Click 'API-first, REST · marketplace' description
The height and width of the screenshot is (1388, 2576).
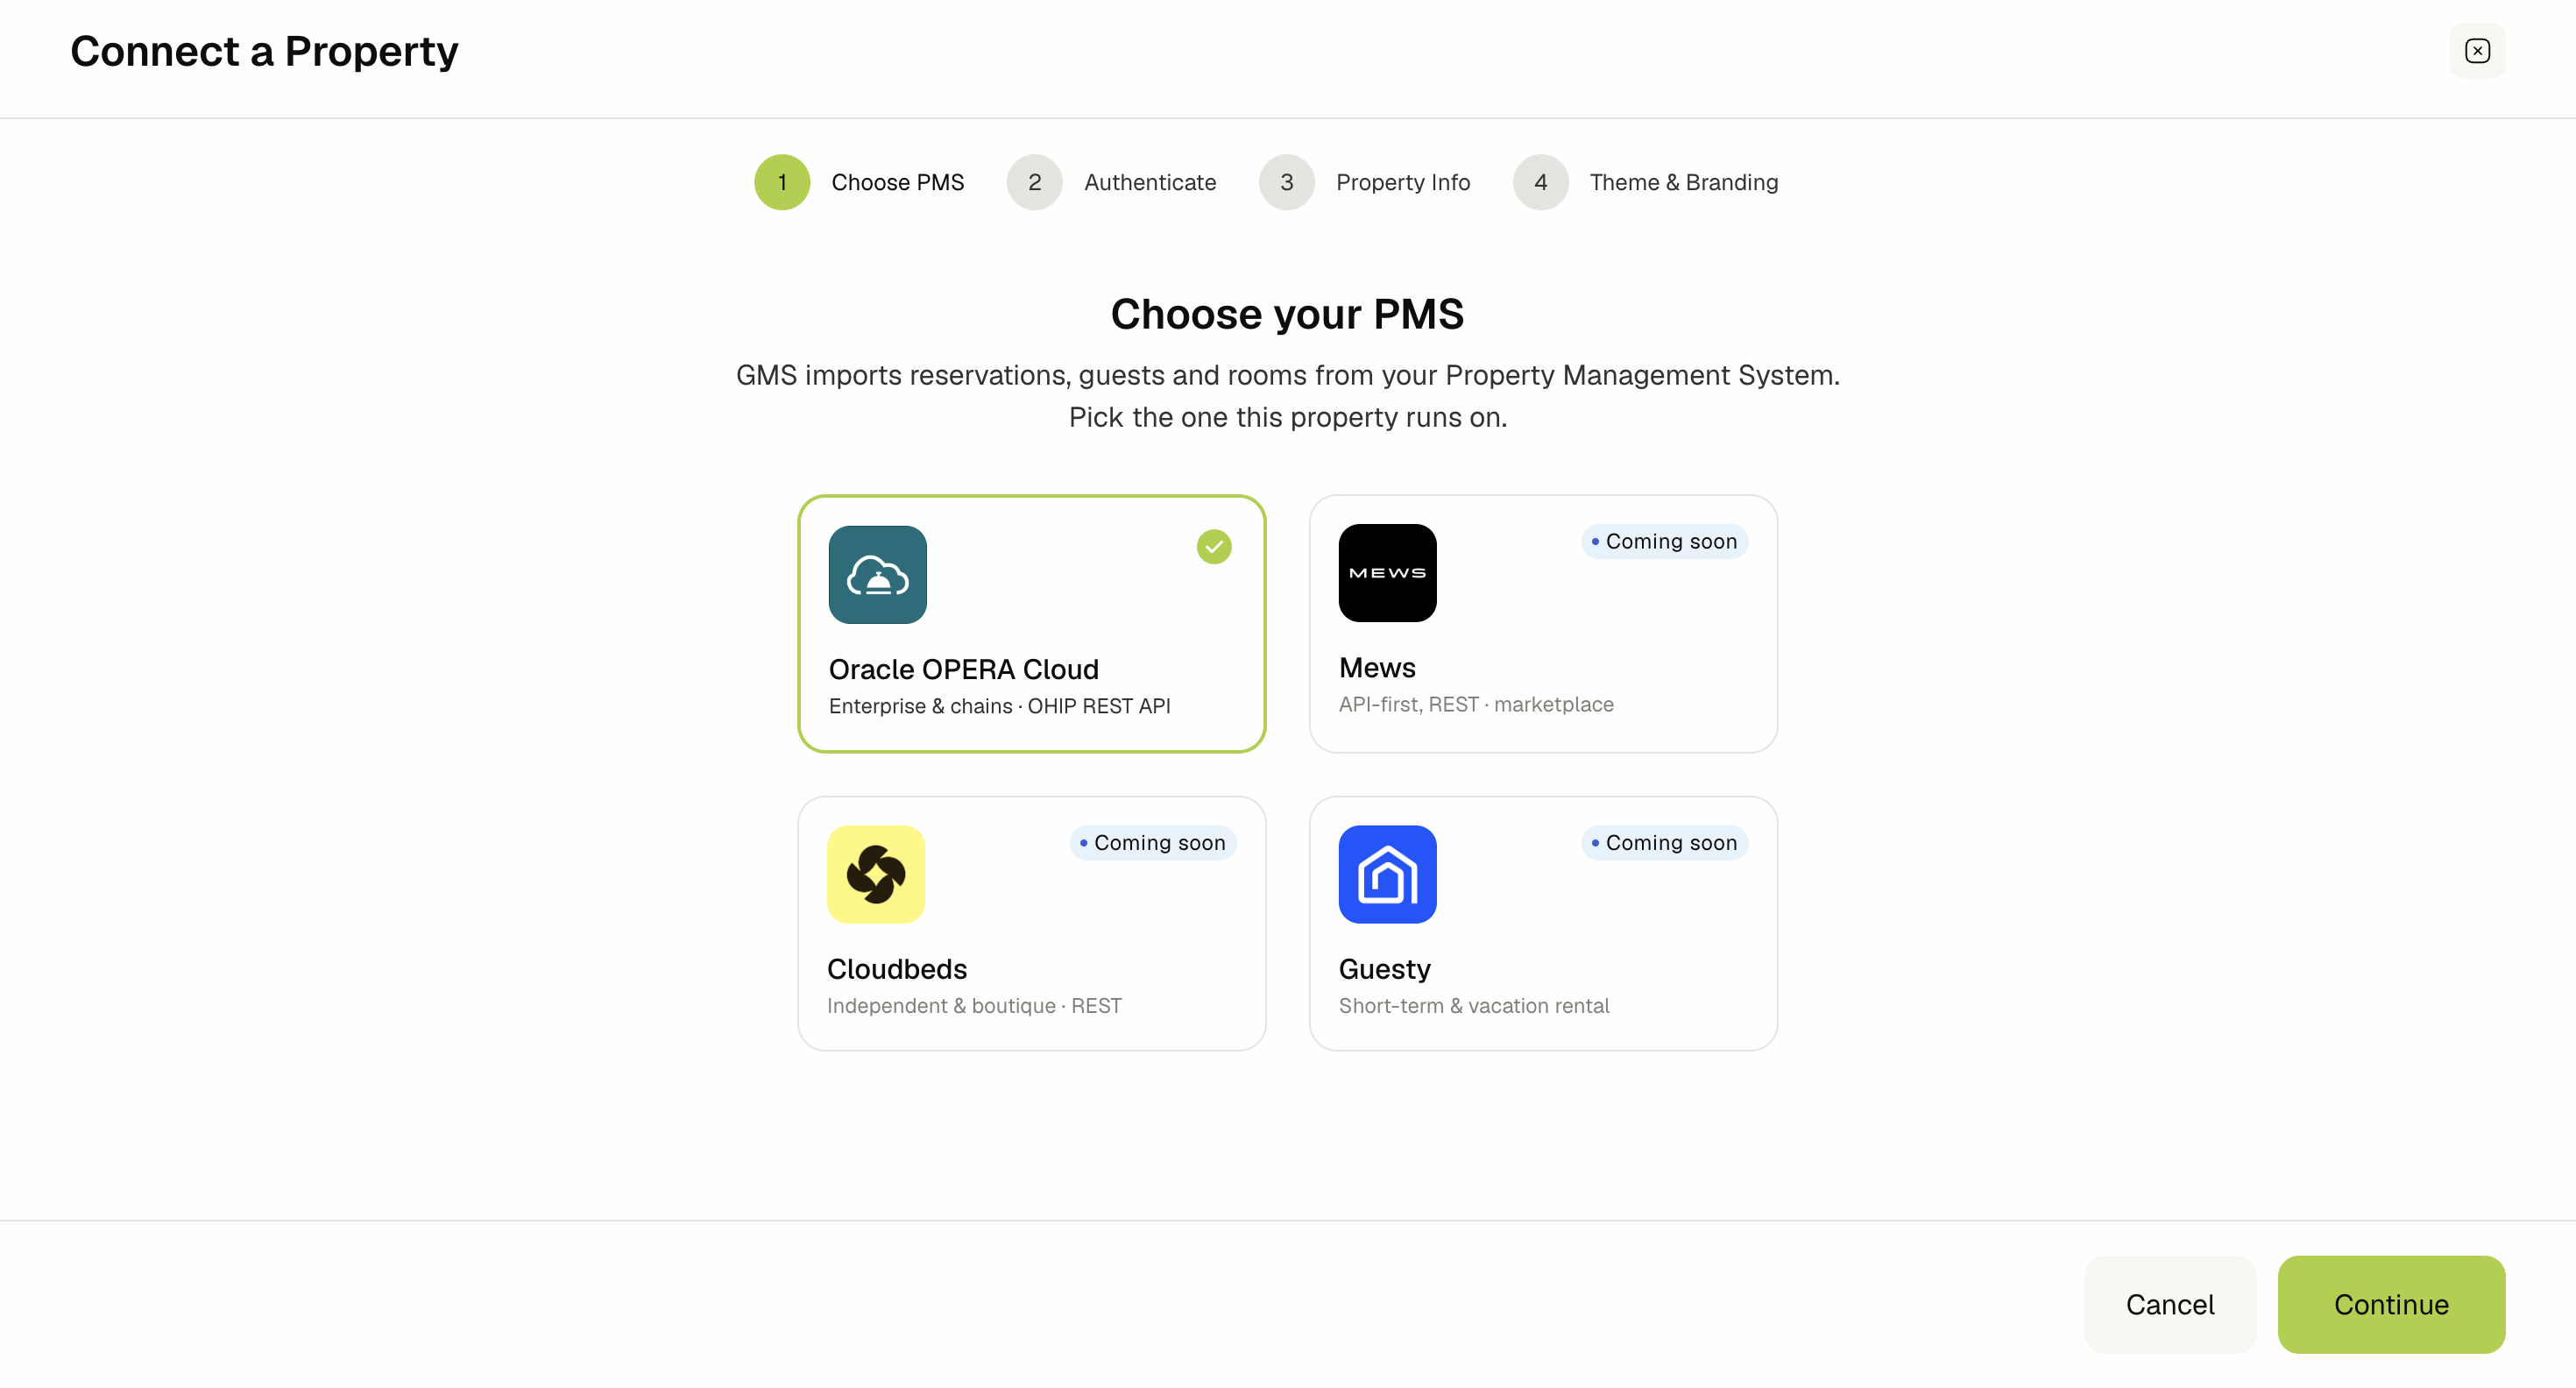tap(1475, 704)
